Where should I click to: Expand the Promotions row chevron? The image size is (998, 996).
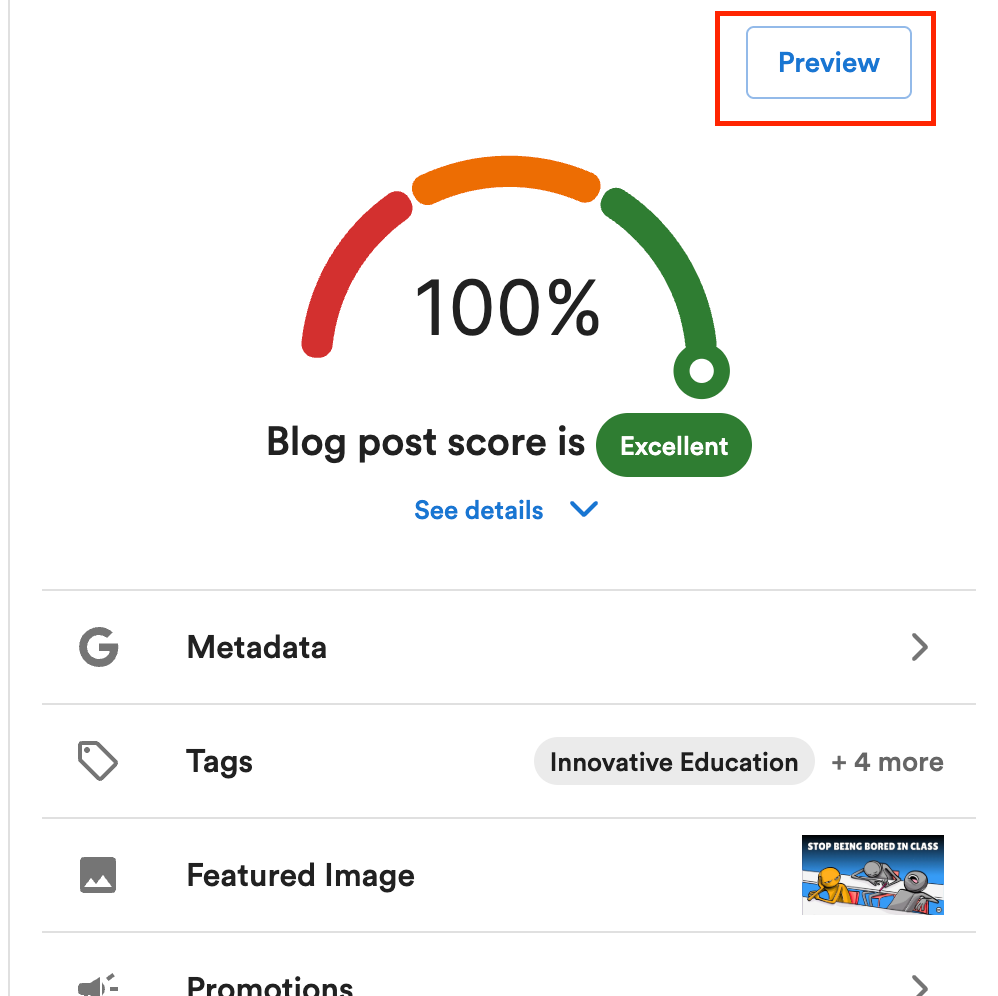pos(920,985)
